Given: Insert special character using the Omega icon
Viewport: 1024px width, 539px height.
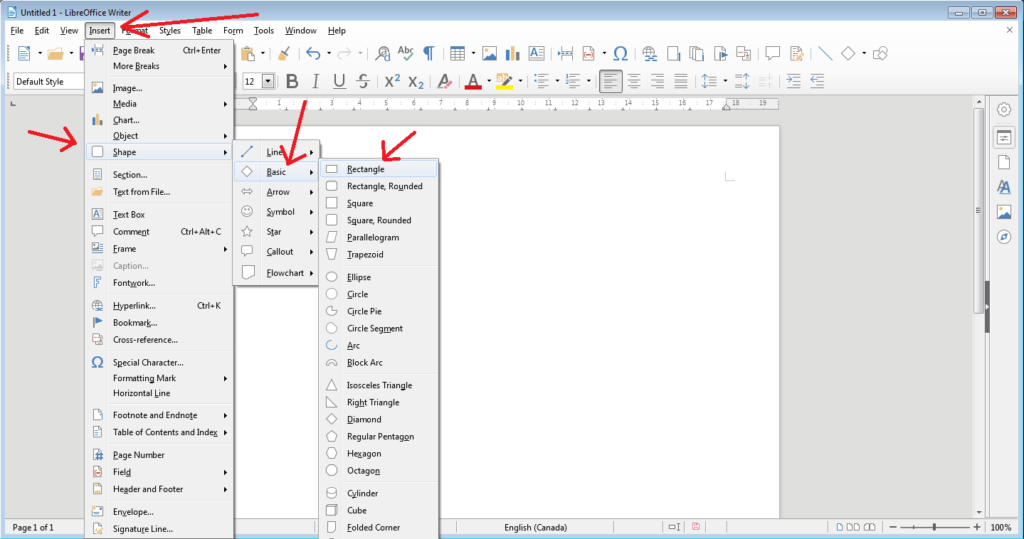Looking at the screenshot, I should (620, 54).
